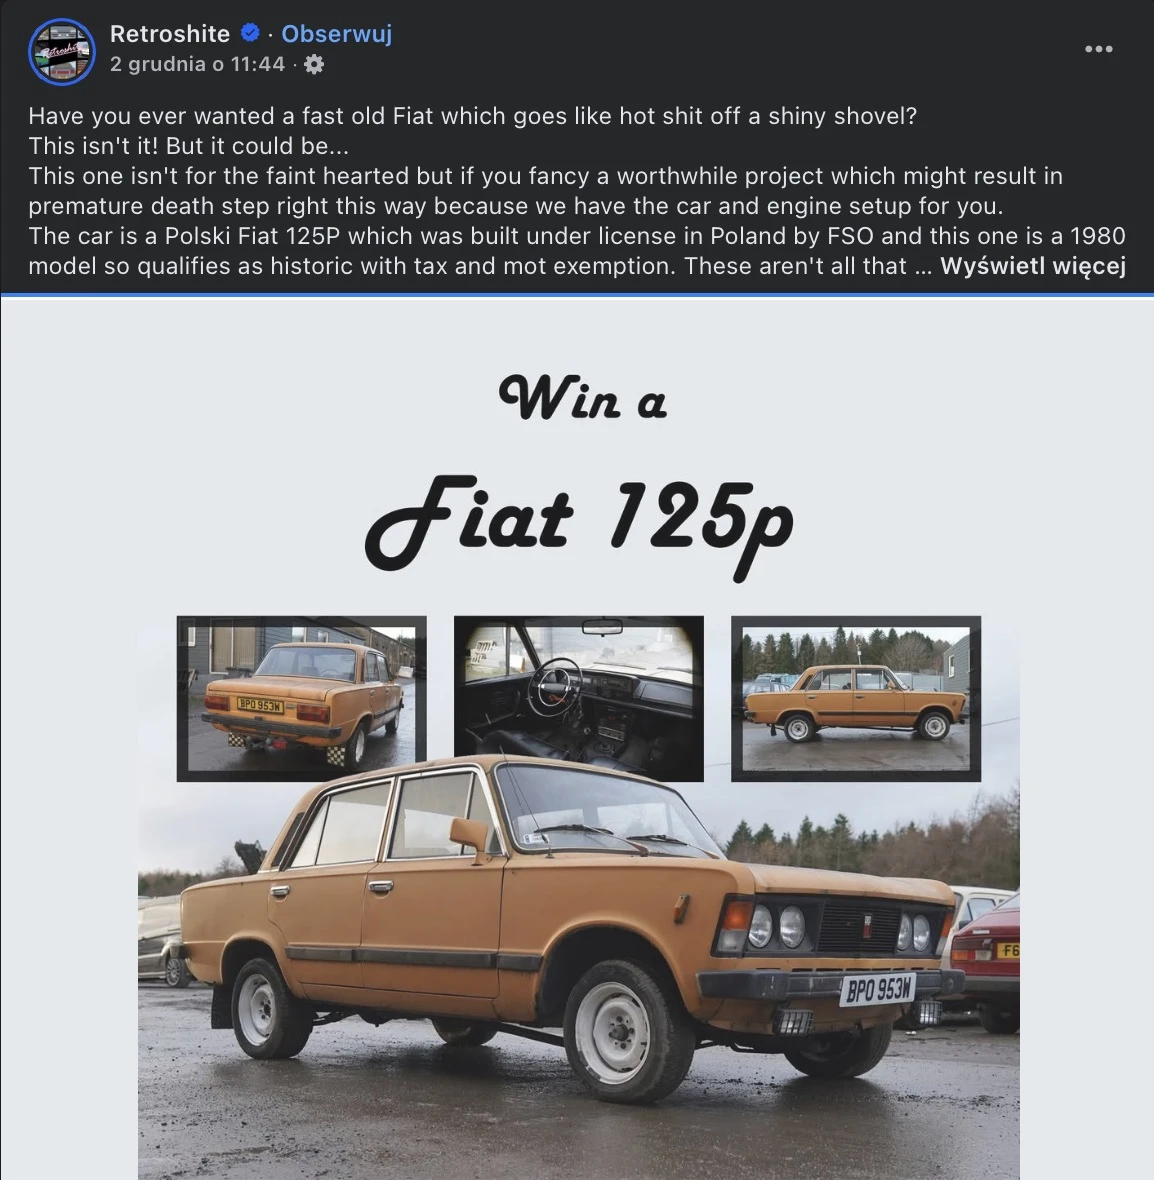
Task: Open the Retroshite page name link
Action: click(170, 33)
